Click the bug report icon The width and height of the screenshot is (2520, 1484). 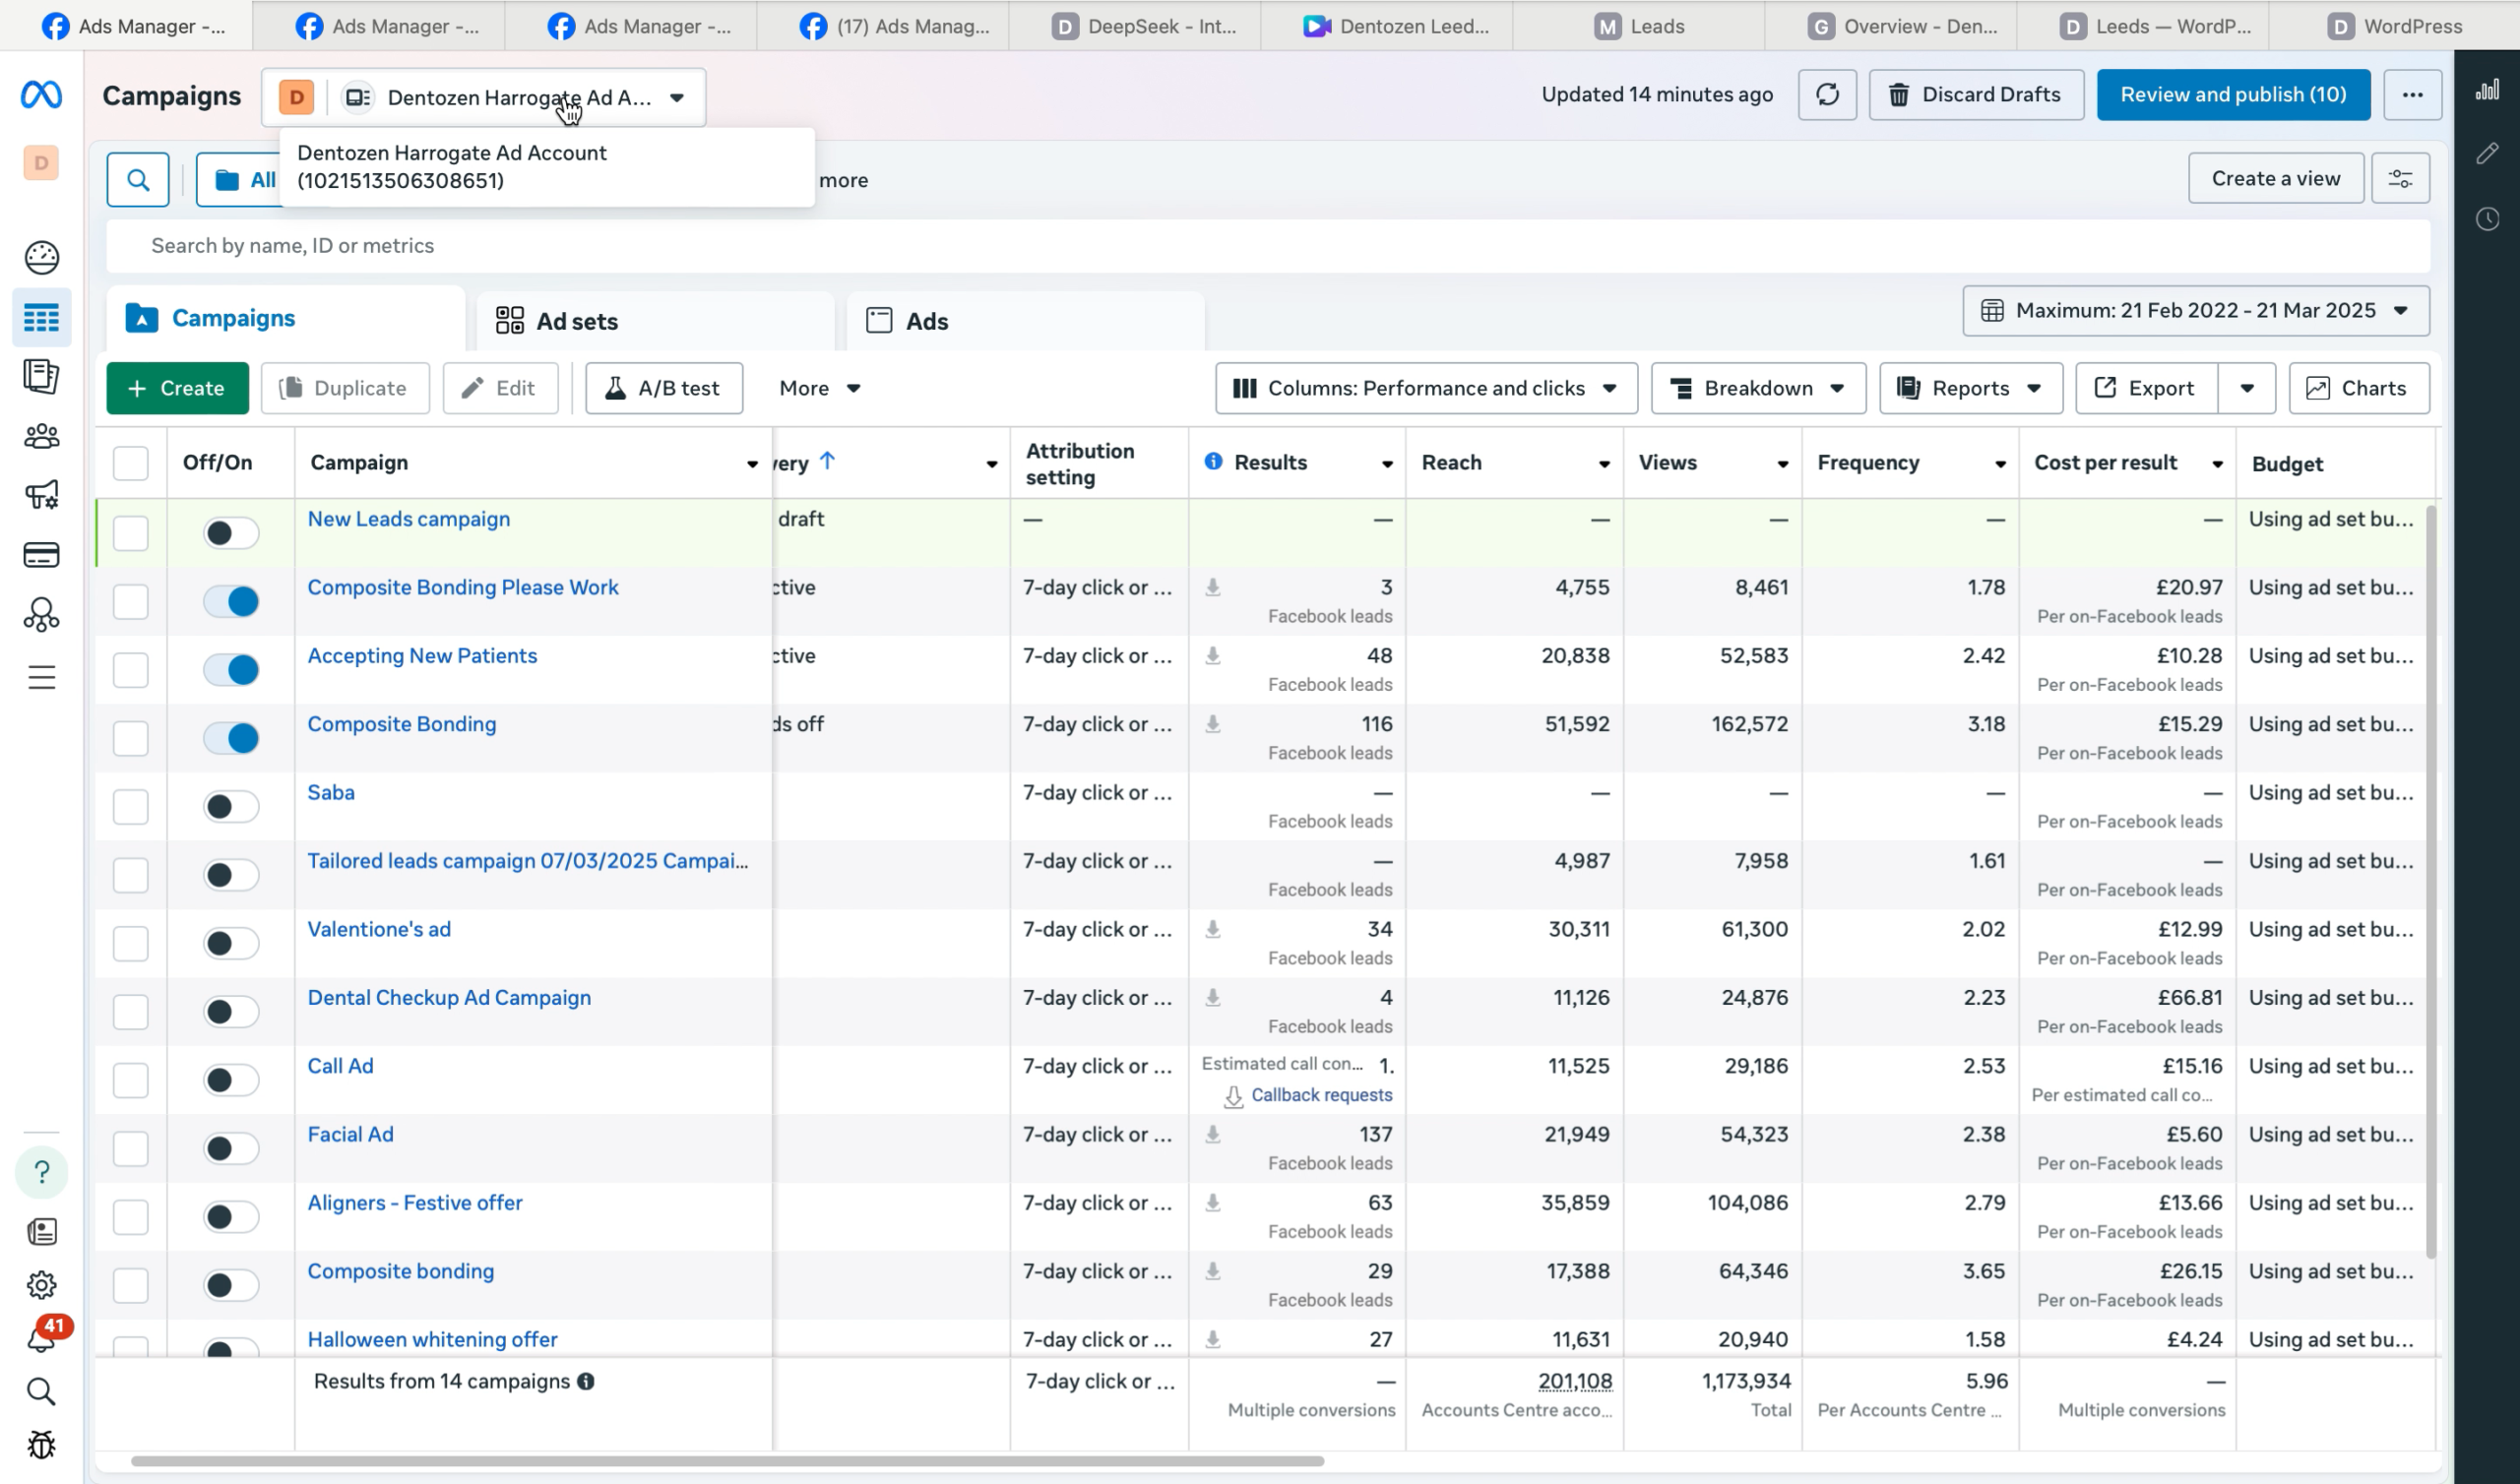coord(41,1445)
